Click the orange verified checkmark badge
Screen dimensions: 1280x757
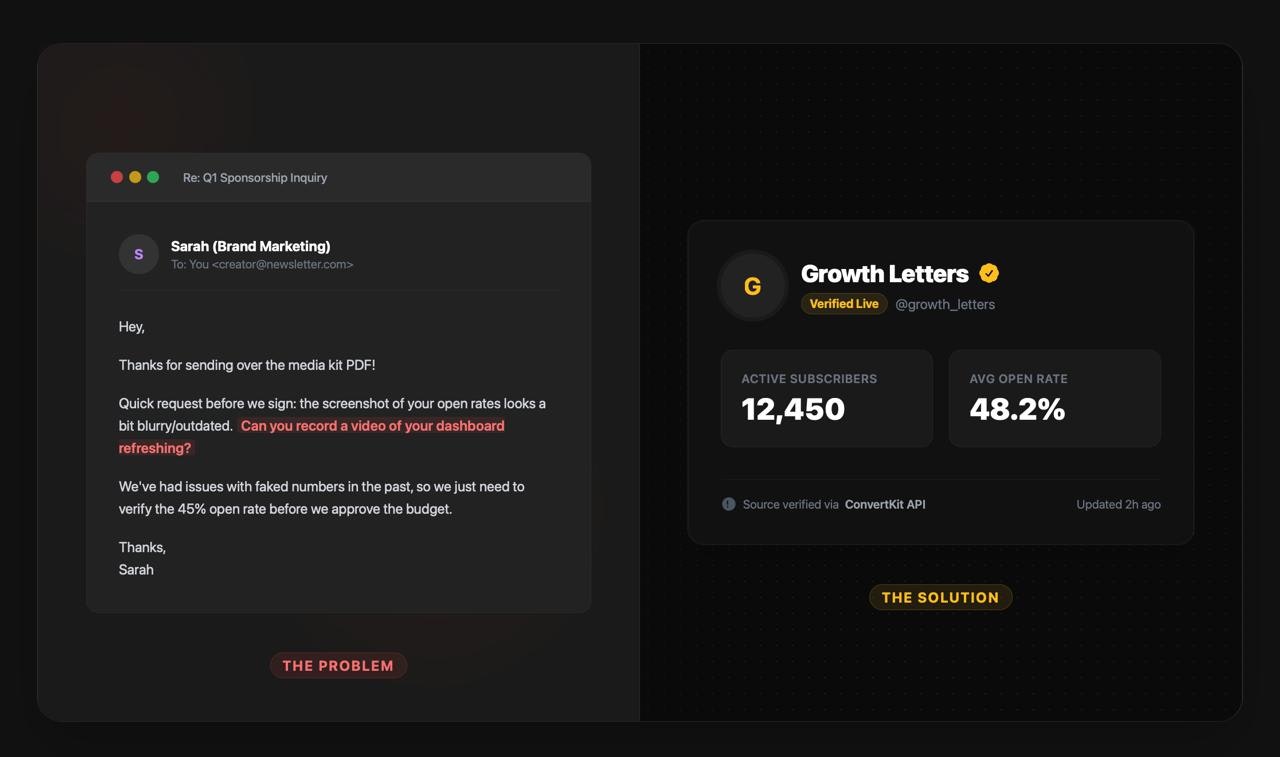tap(989, 273)
